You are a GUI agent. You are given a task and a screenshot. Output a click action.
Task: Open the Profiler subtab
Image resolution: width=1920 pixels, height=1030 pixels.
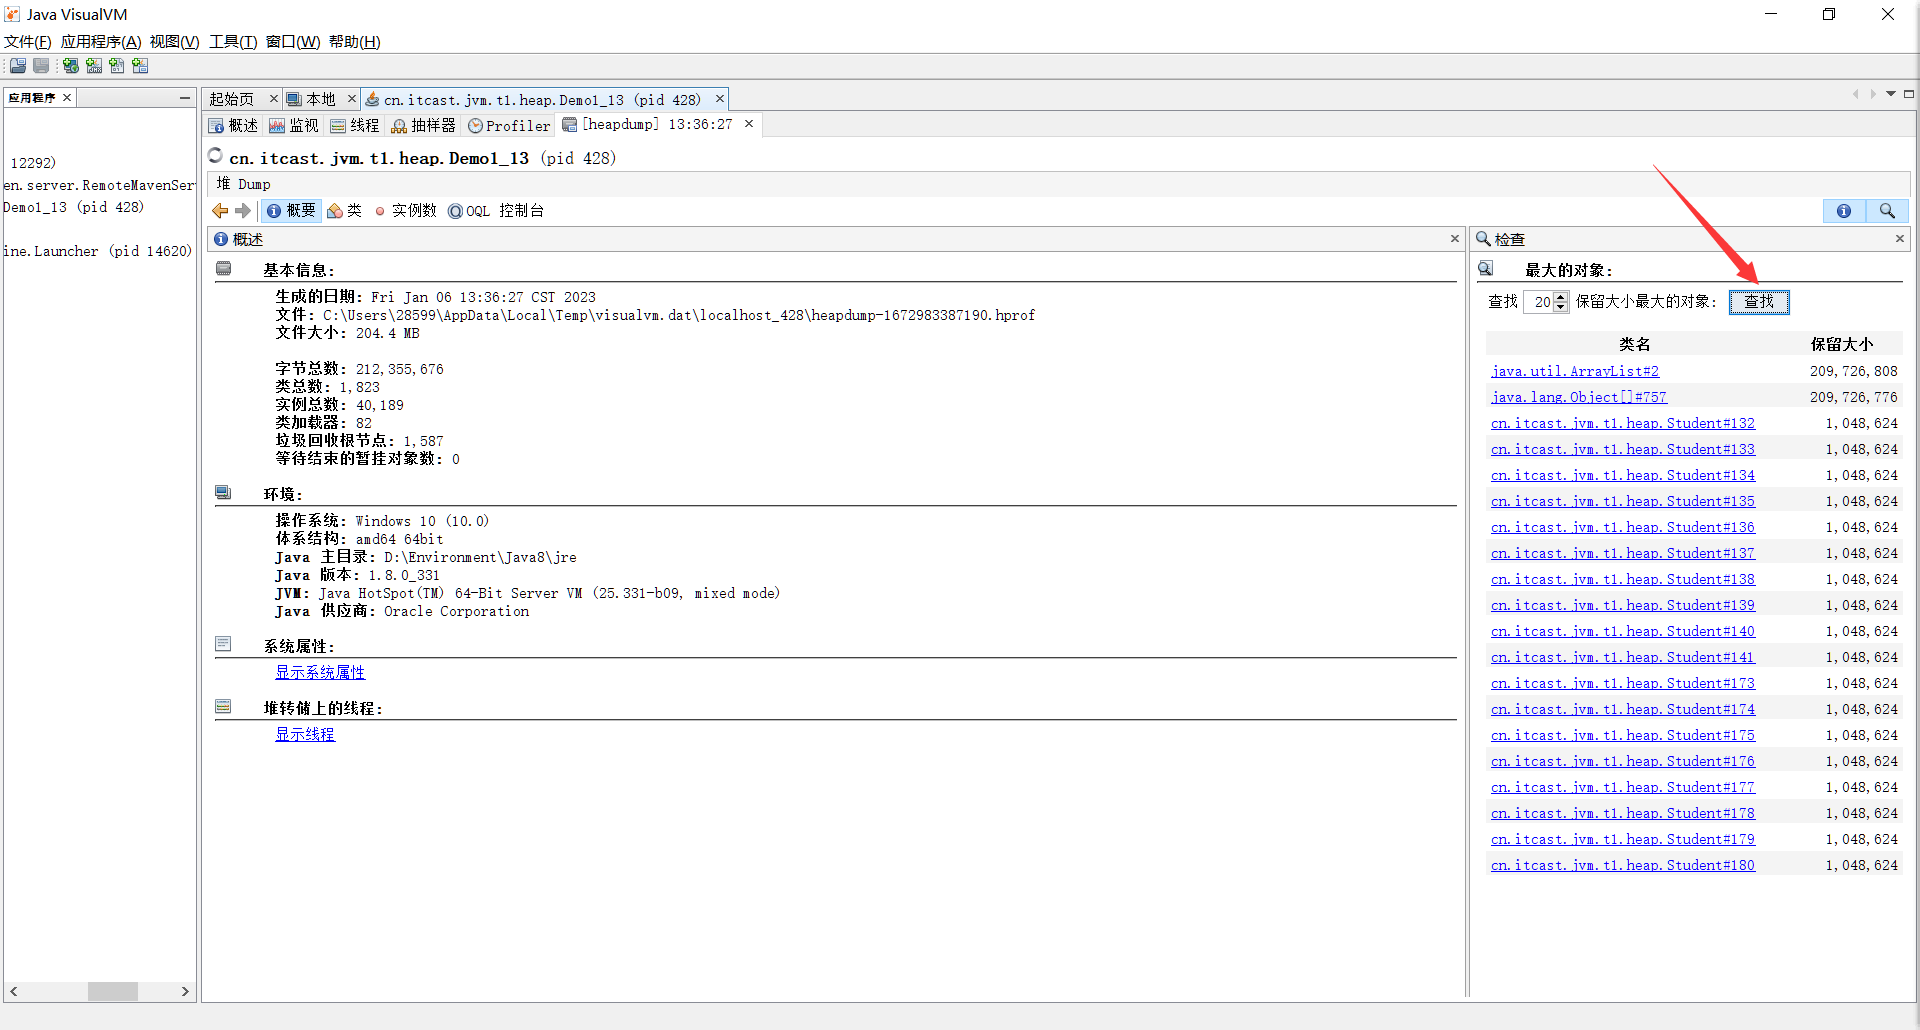point(509,126)
